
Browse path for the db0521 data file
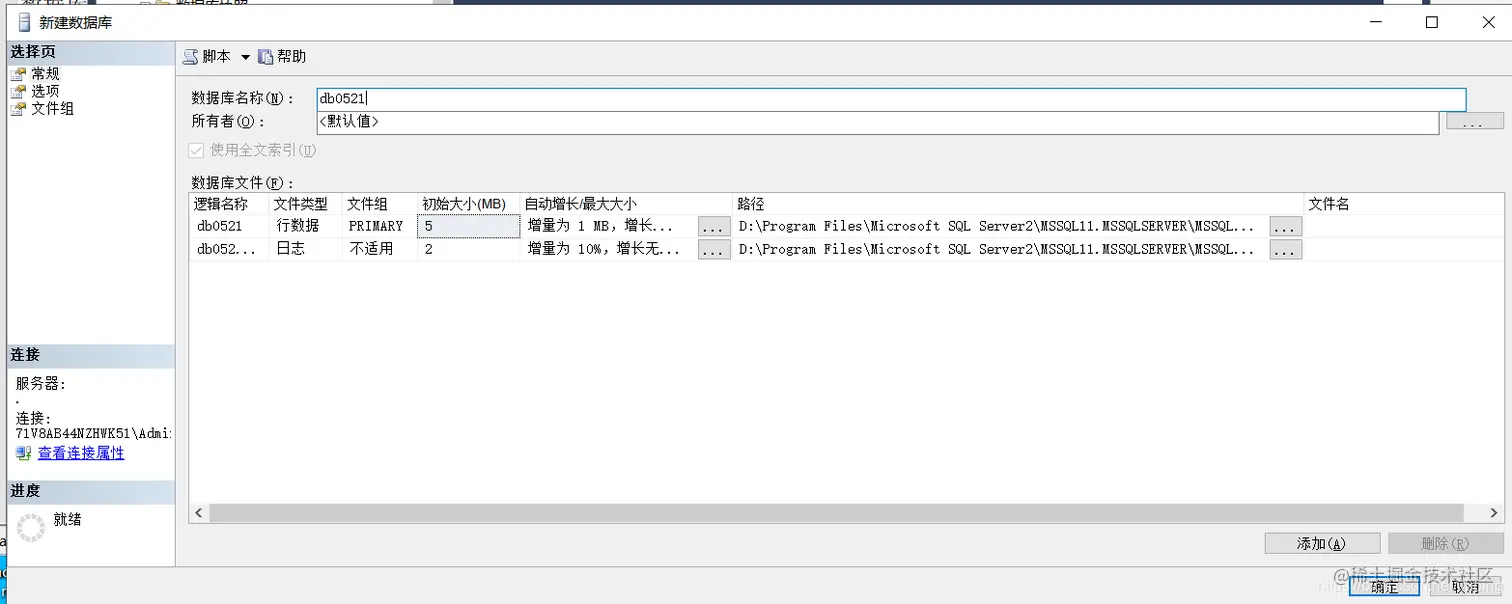tap(1286, 227)
